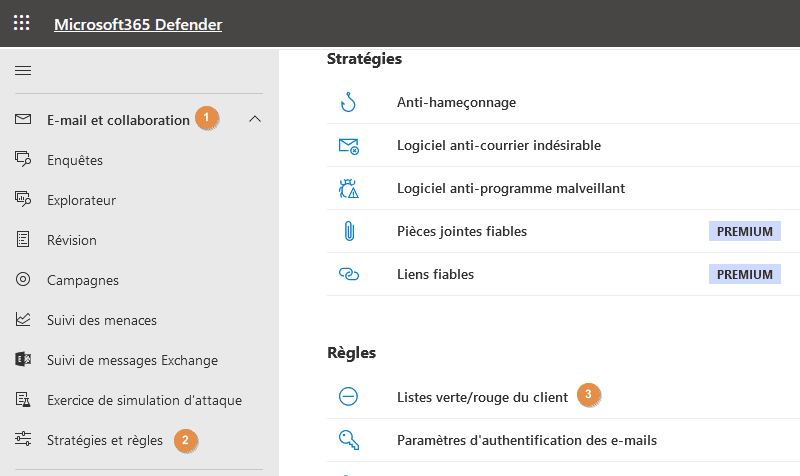
Task: Click the Campagnes target icon
Action: pyautogui.click(x=23, y=279)
